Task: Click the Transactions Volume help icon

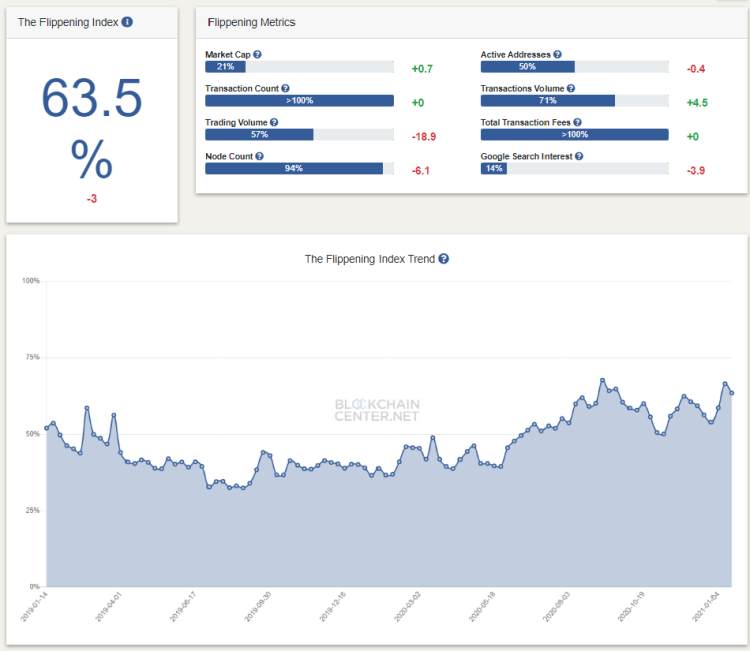Action: pyautogui.click(x=571, y=88)
